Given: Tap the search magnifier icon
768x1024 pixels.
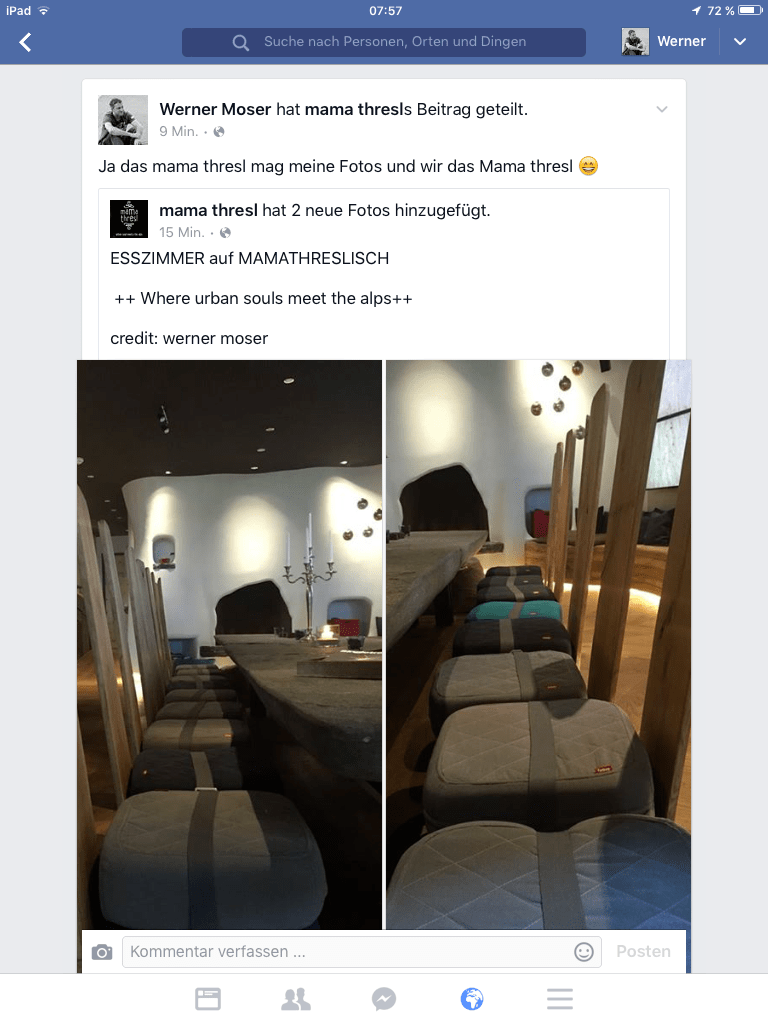Looking at the screenshot, I should click(240, 42).
